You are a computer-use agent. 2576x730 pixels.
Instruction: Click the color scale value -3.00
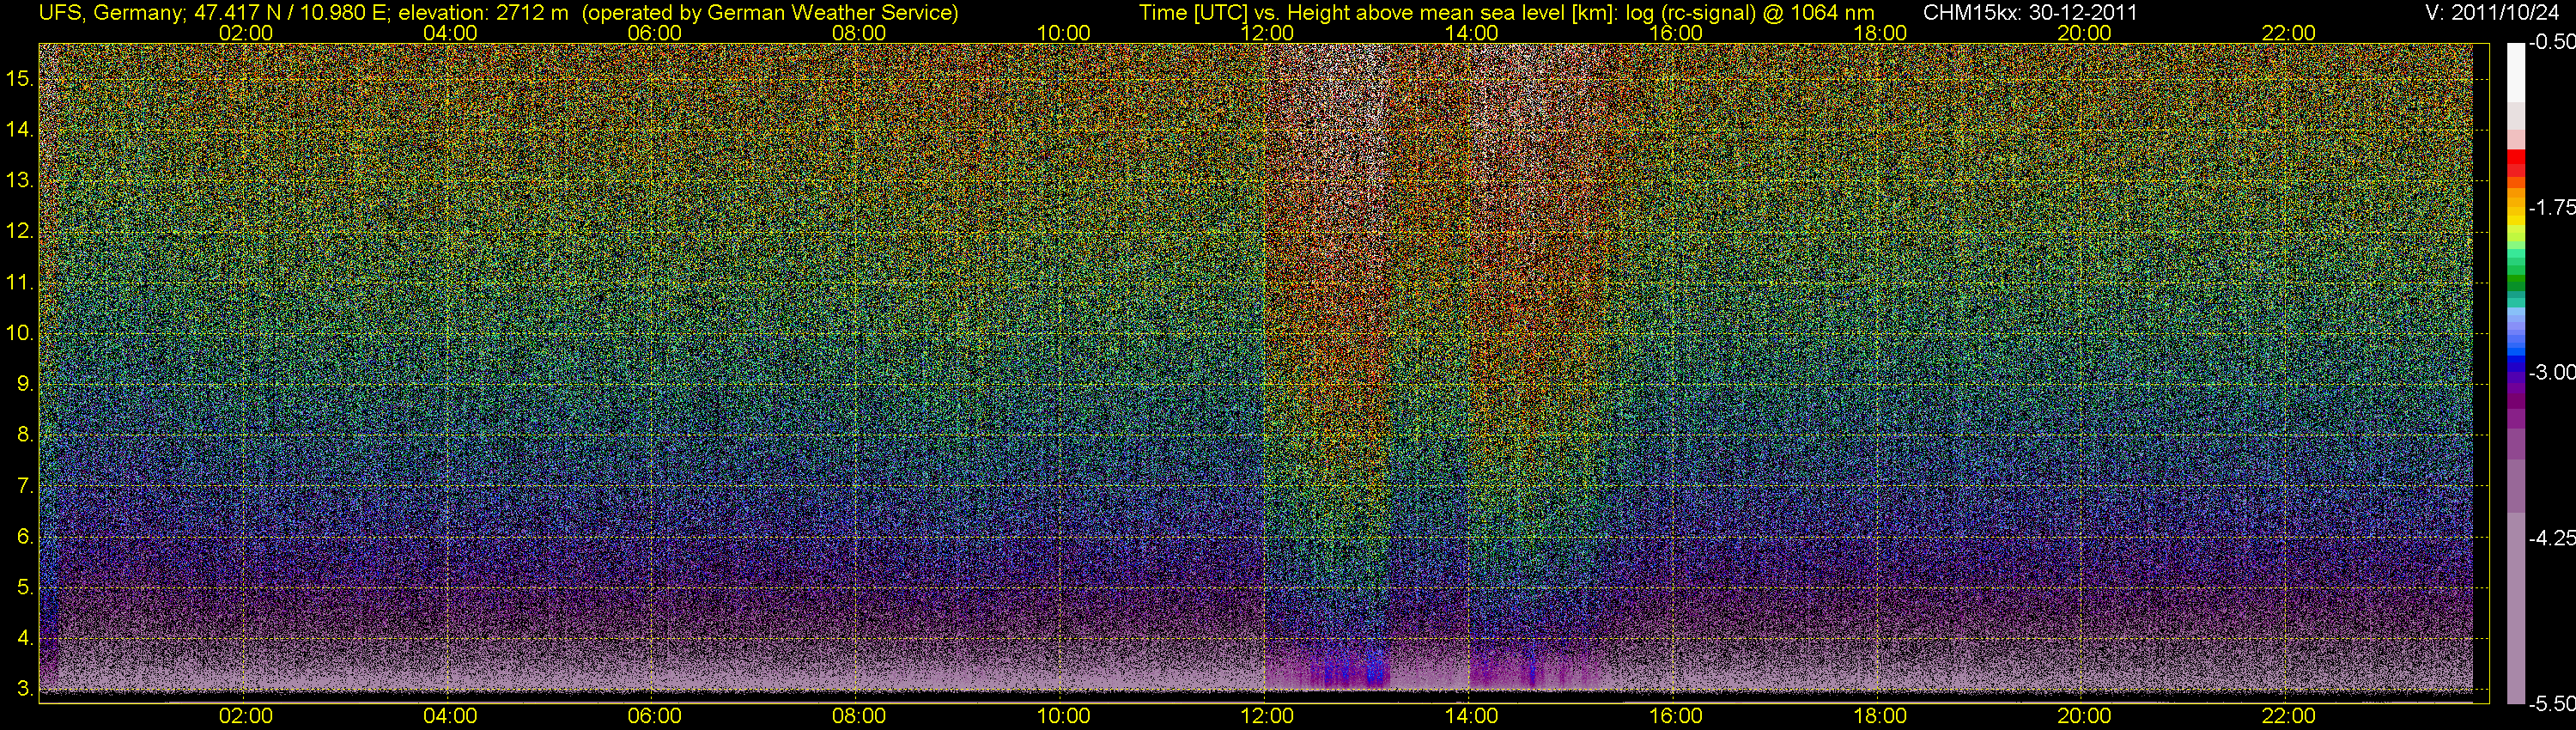click(x=2551, y=372)
